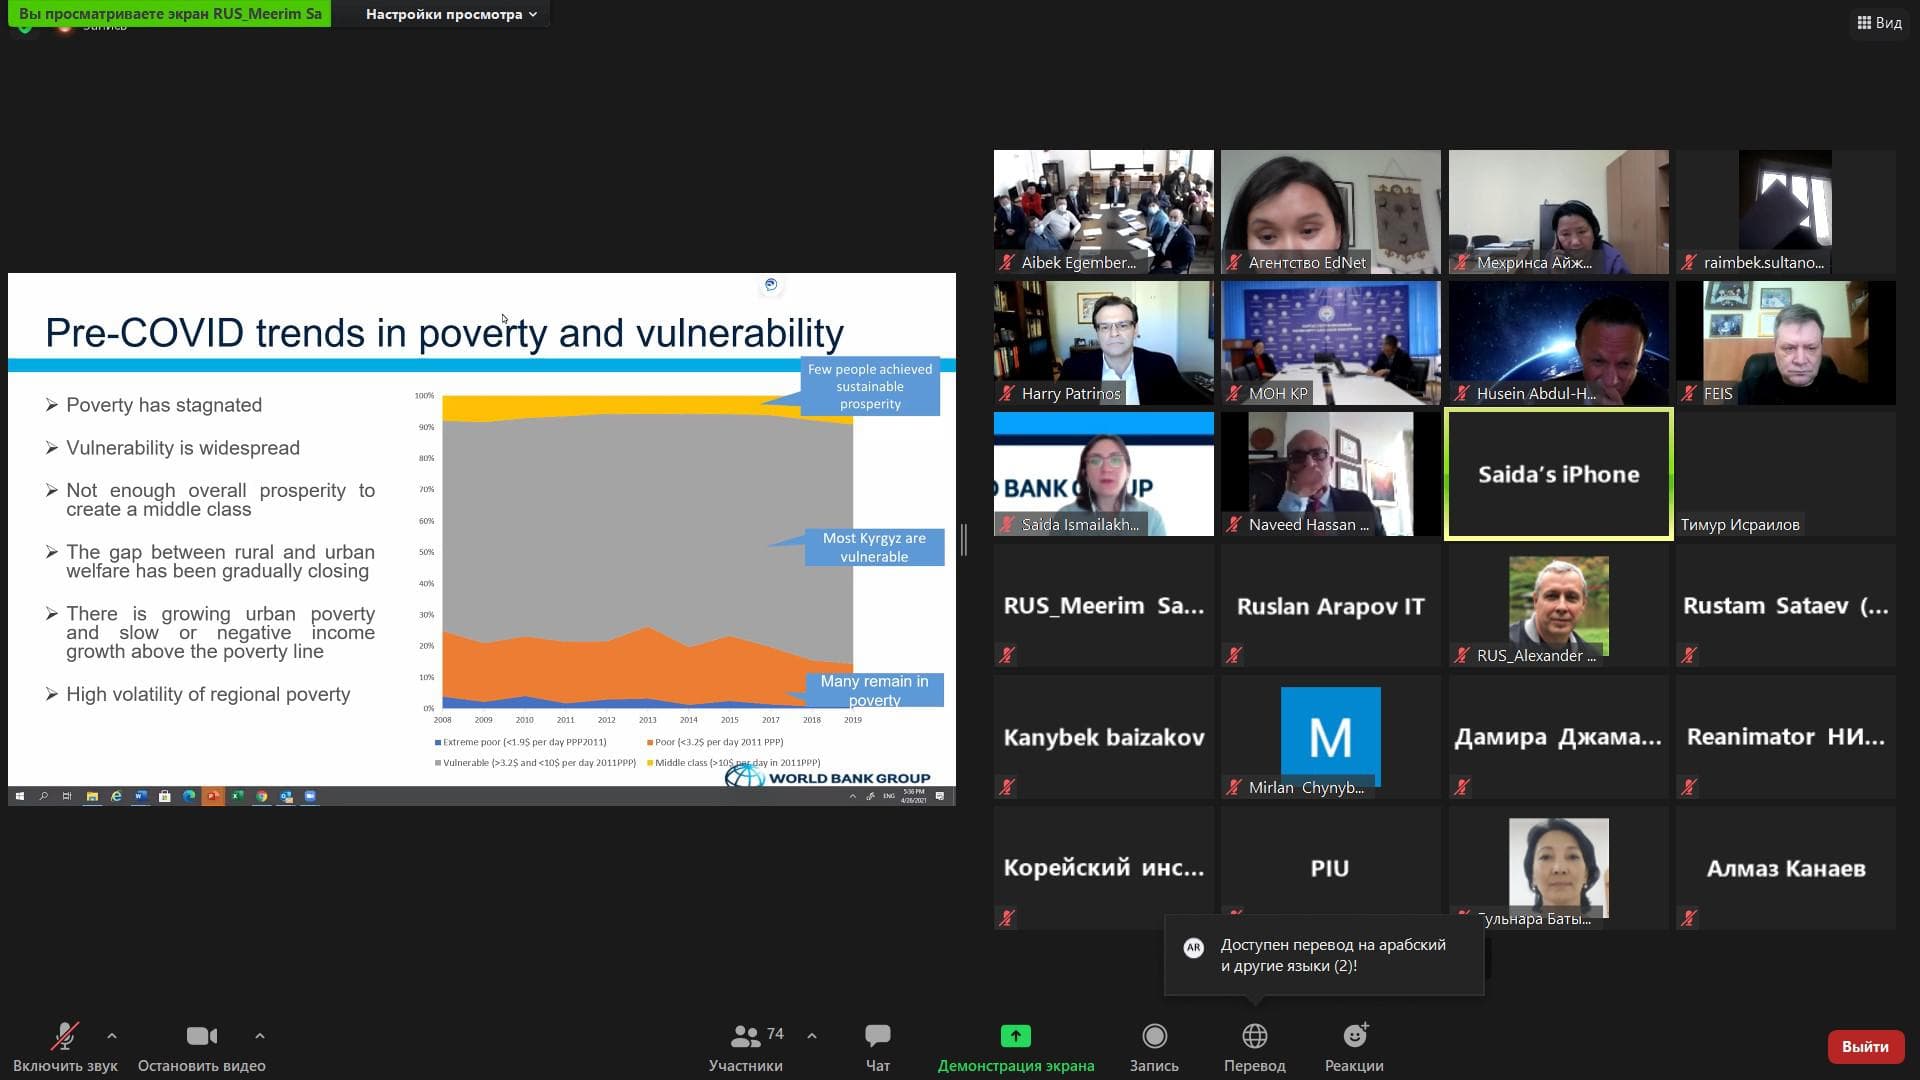
Task: Select the green screen-viewing banner
Action: coord(170,14)
